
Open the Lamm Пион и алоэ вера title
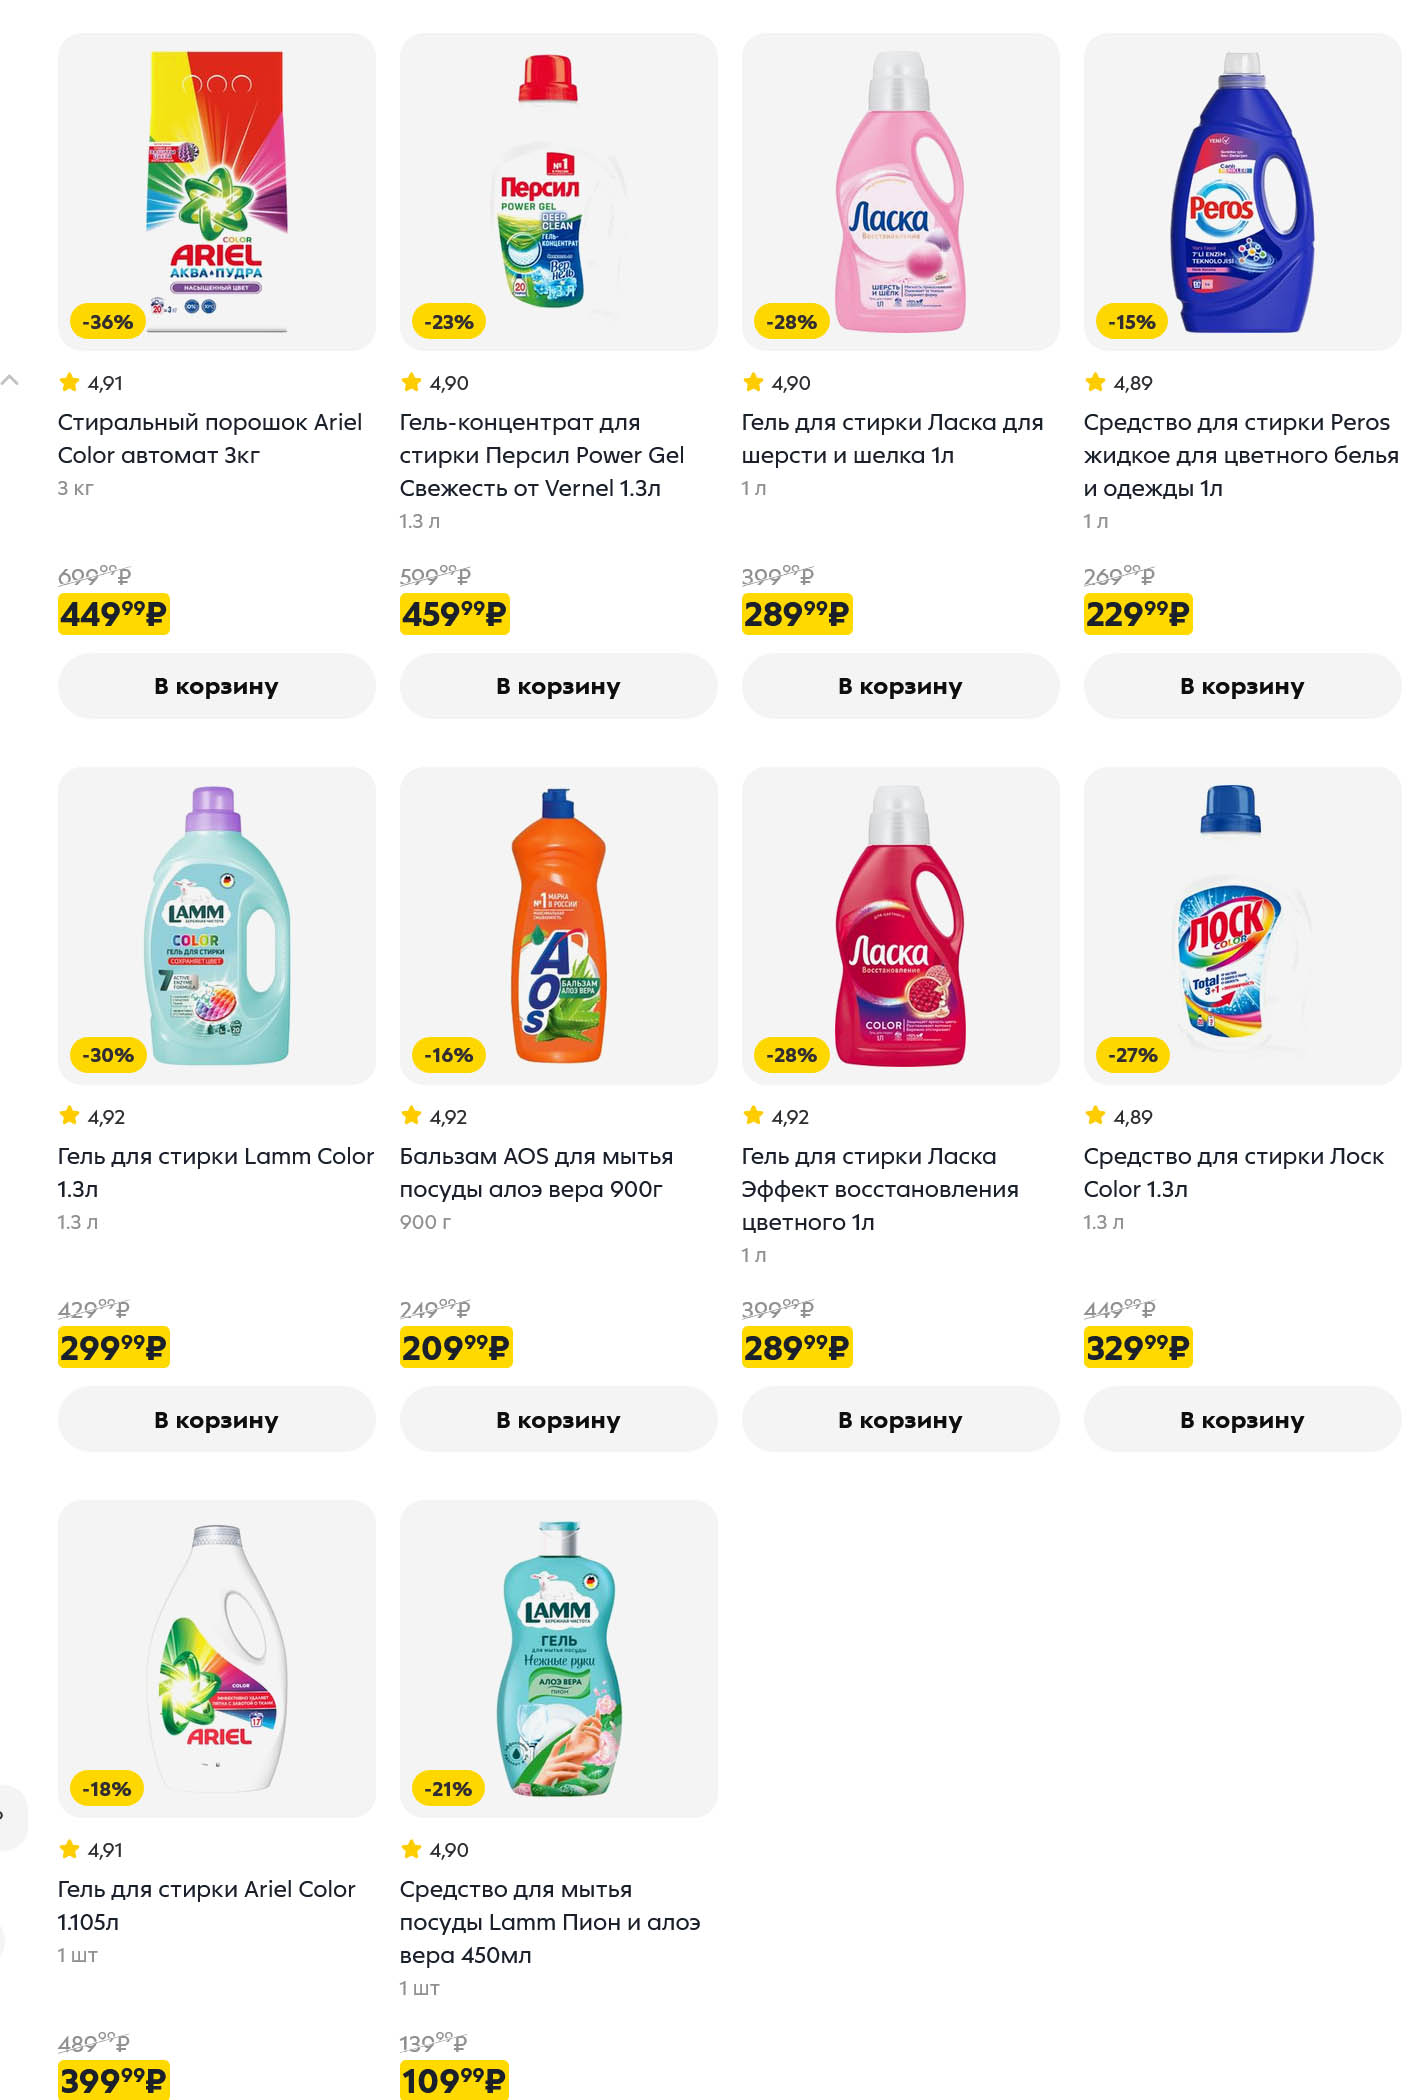(549, 1922)
